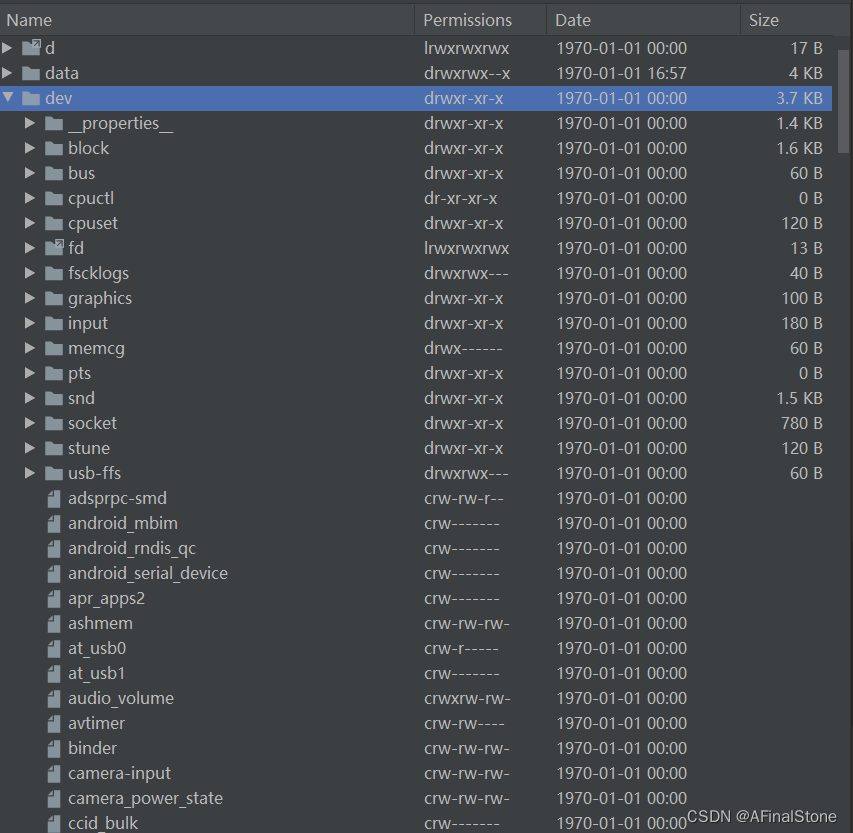This screenshot has height=833, width=853.
Task: Click date 1970-01-01 16:57 of data
Action: [621, 73]
